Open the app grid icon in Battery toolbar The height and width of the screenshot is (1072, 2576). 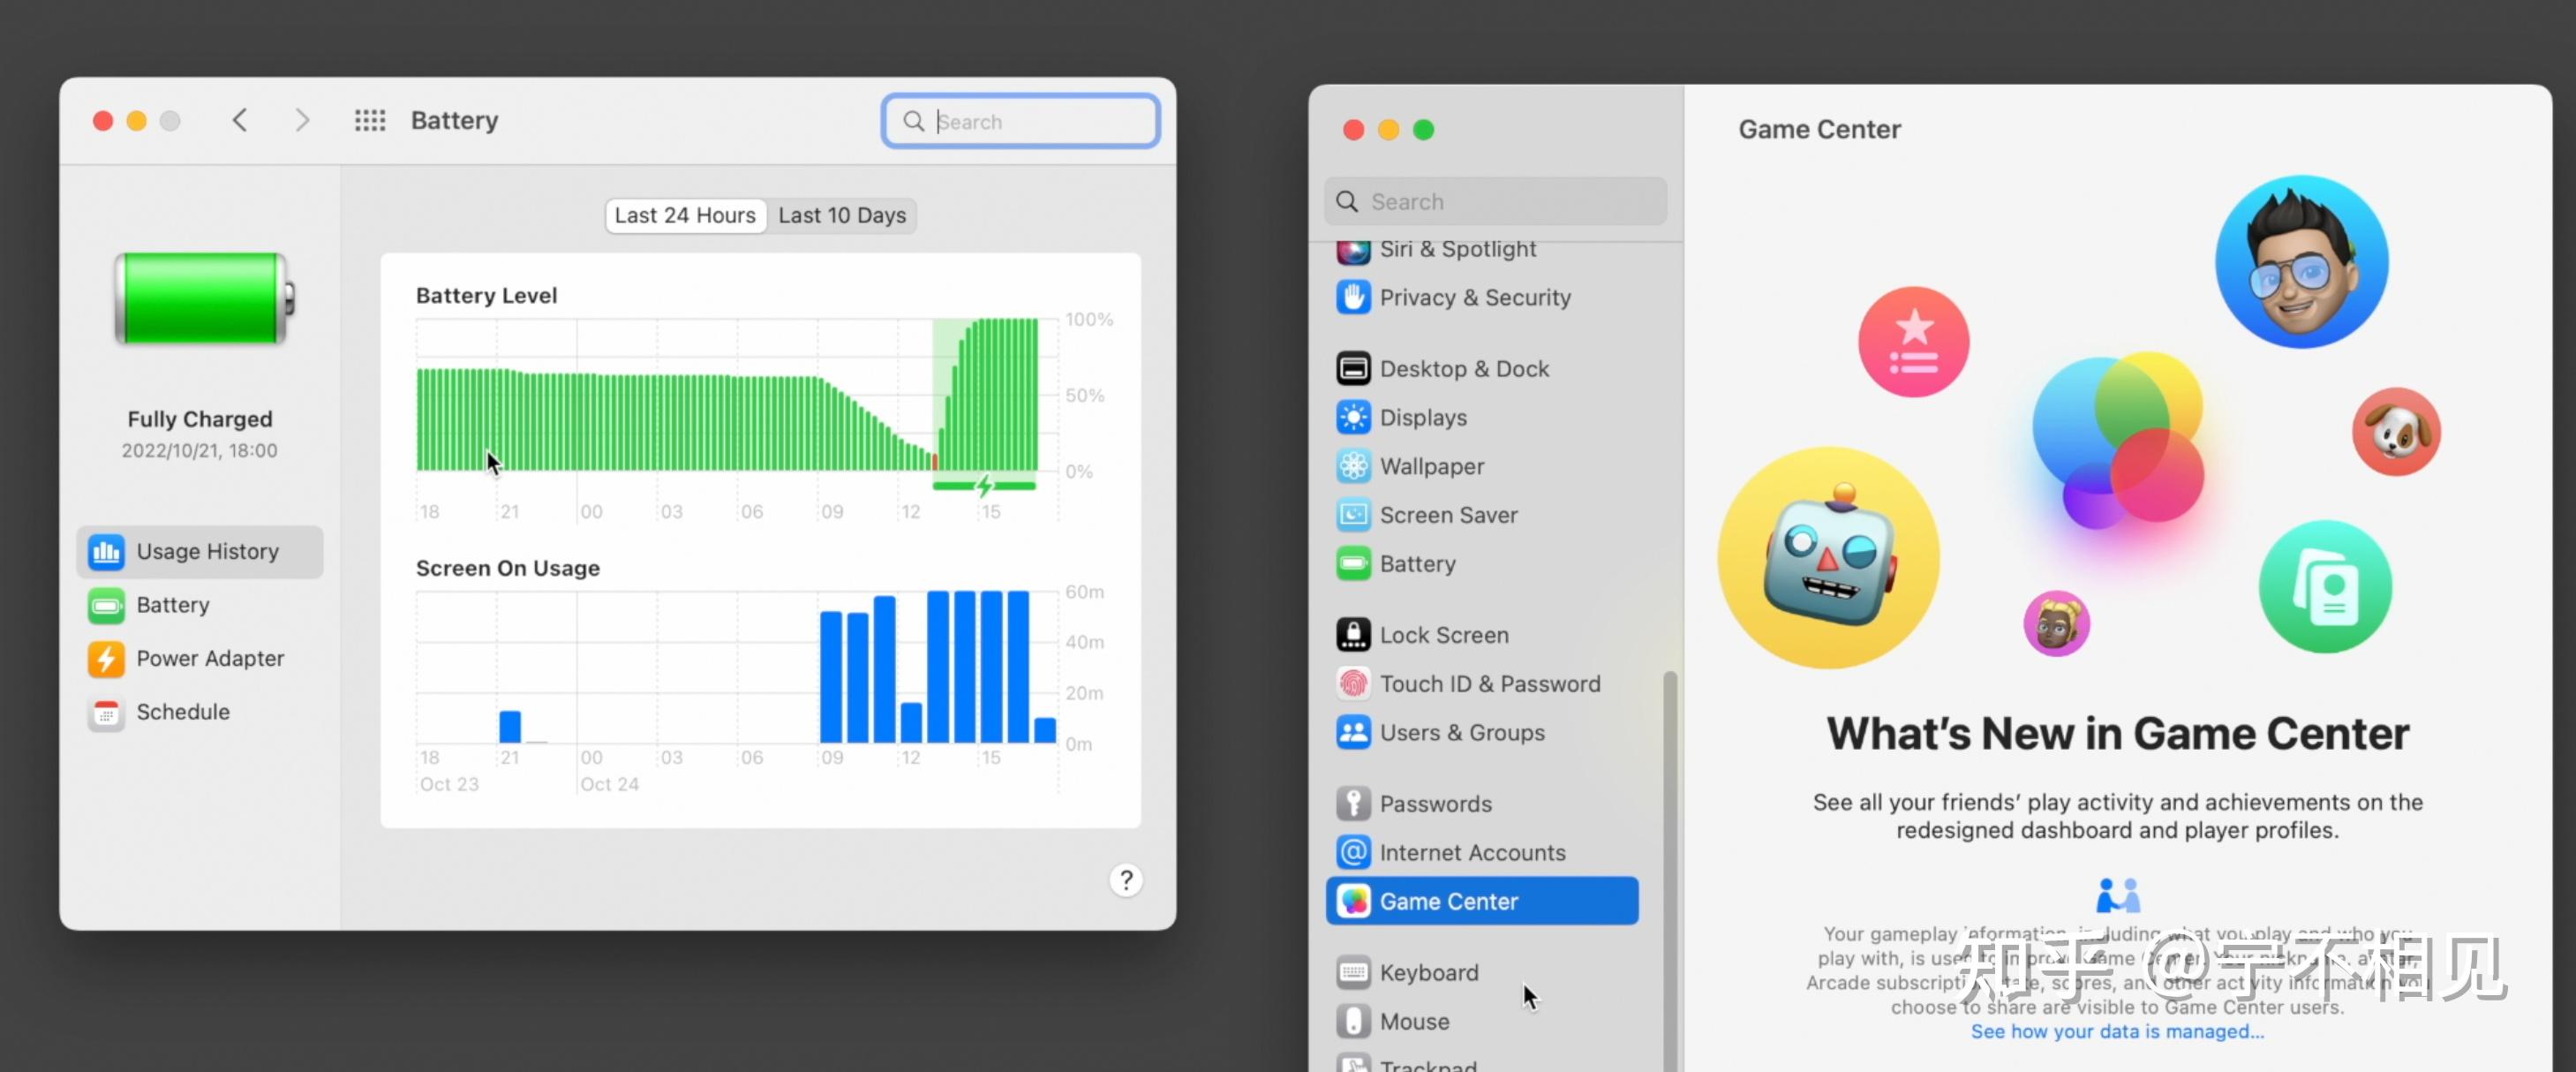click(x=370, y=120)
